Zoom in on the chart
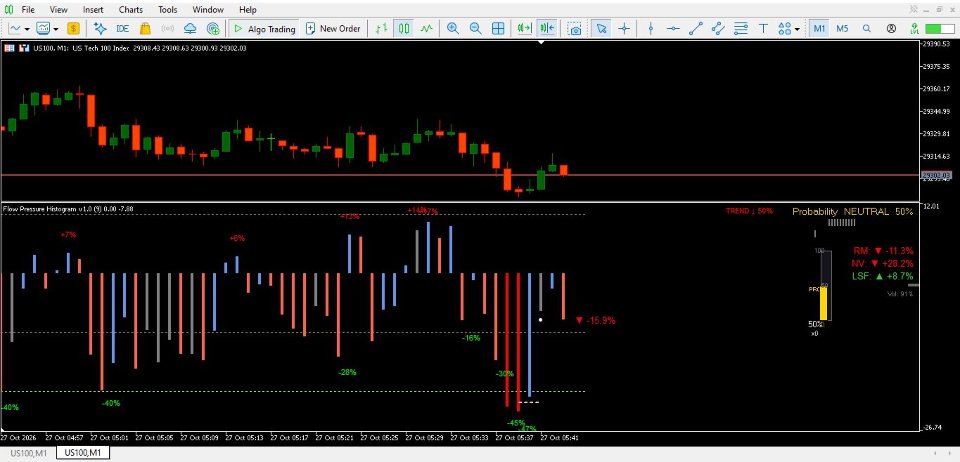Viewport: 960px width, 462px height. click(453, 28)
